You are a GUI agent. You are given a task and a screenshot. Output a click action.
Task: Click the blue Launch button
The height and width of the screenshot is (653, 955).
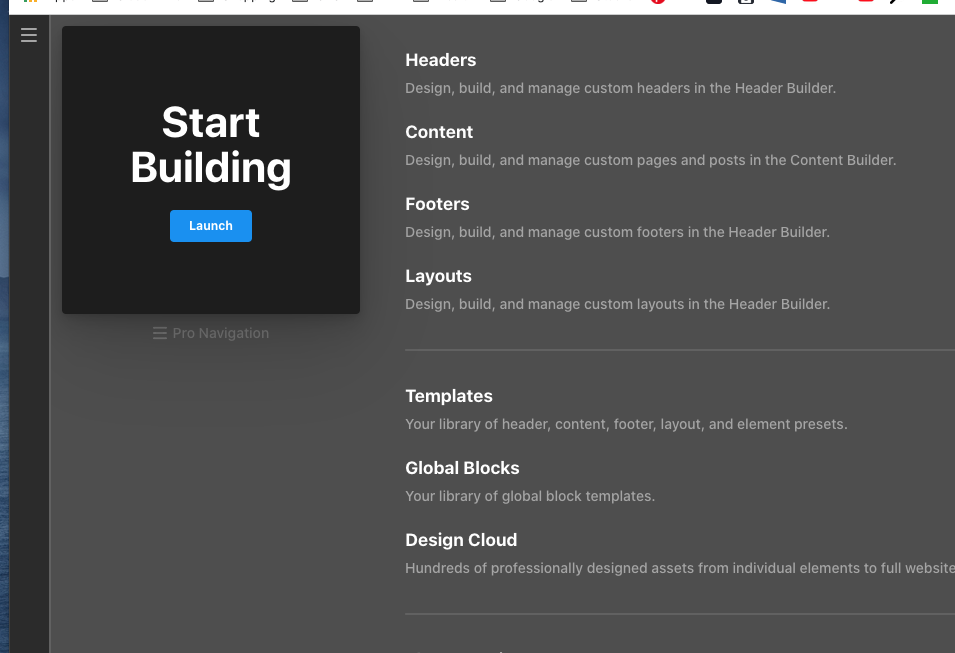[211, 226]
